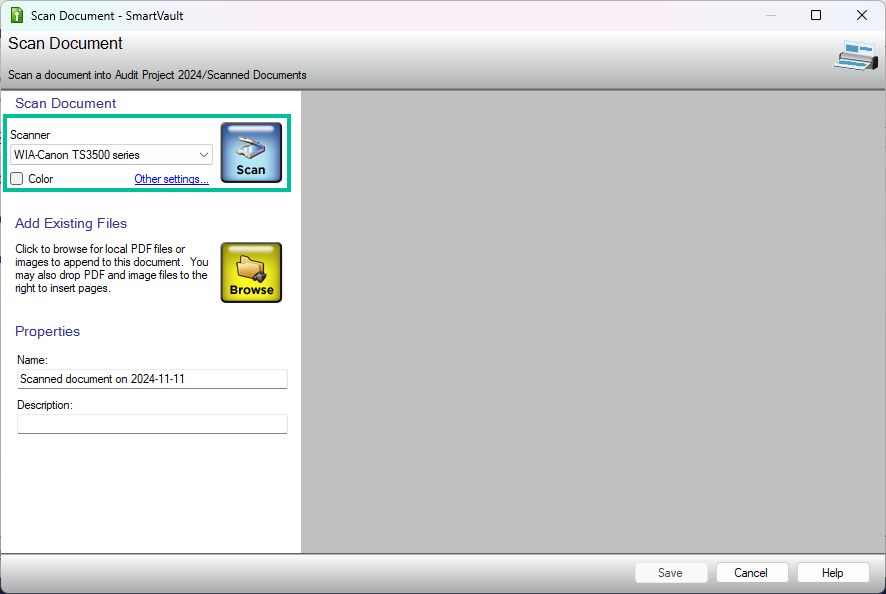Click the scanner illustration in header banner
The height and width of the screenshot is (594, 886).
[854, 55]
